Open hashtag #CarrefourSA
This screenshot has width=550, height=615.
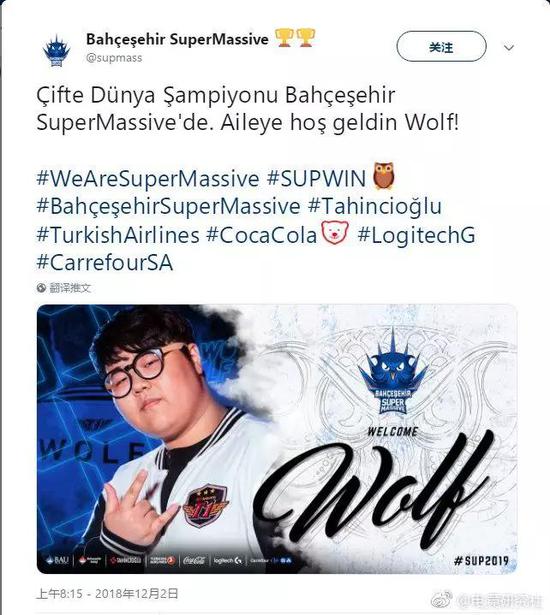tap(105, 262)
